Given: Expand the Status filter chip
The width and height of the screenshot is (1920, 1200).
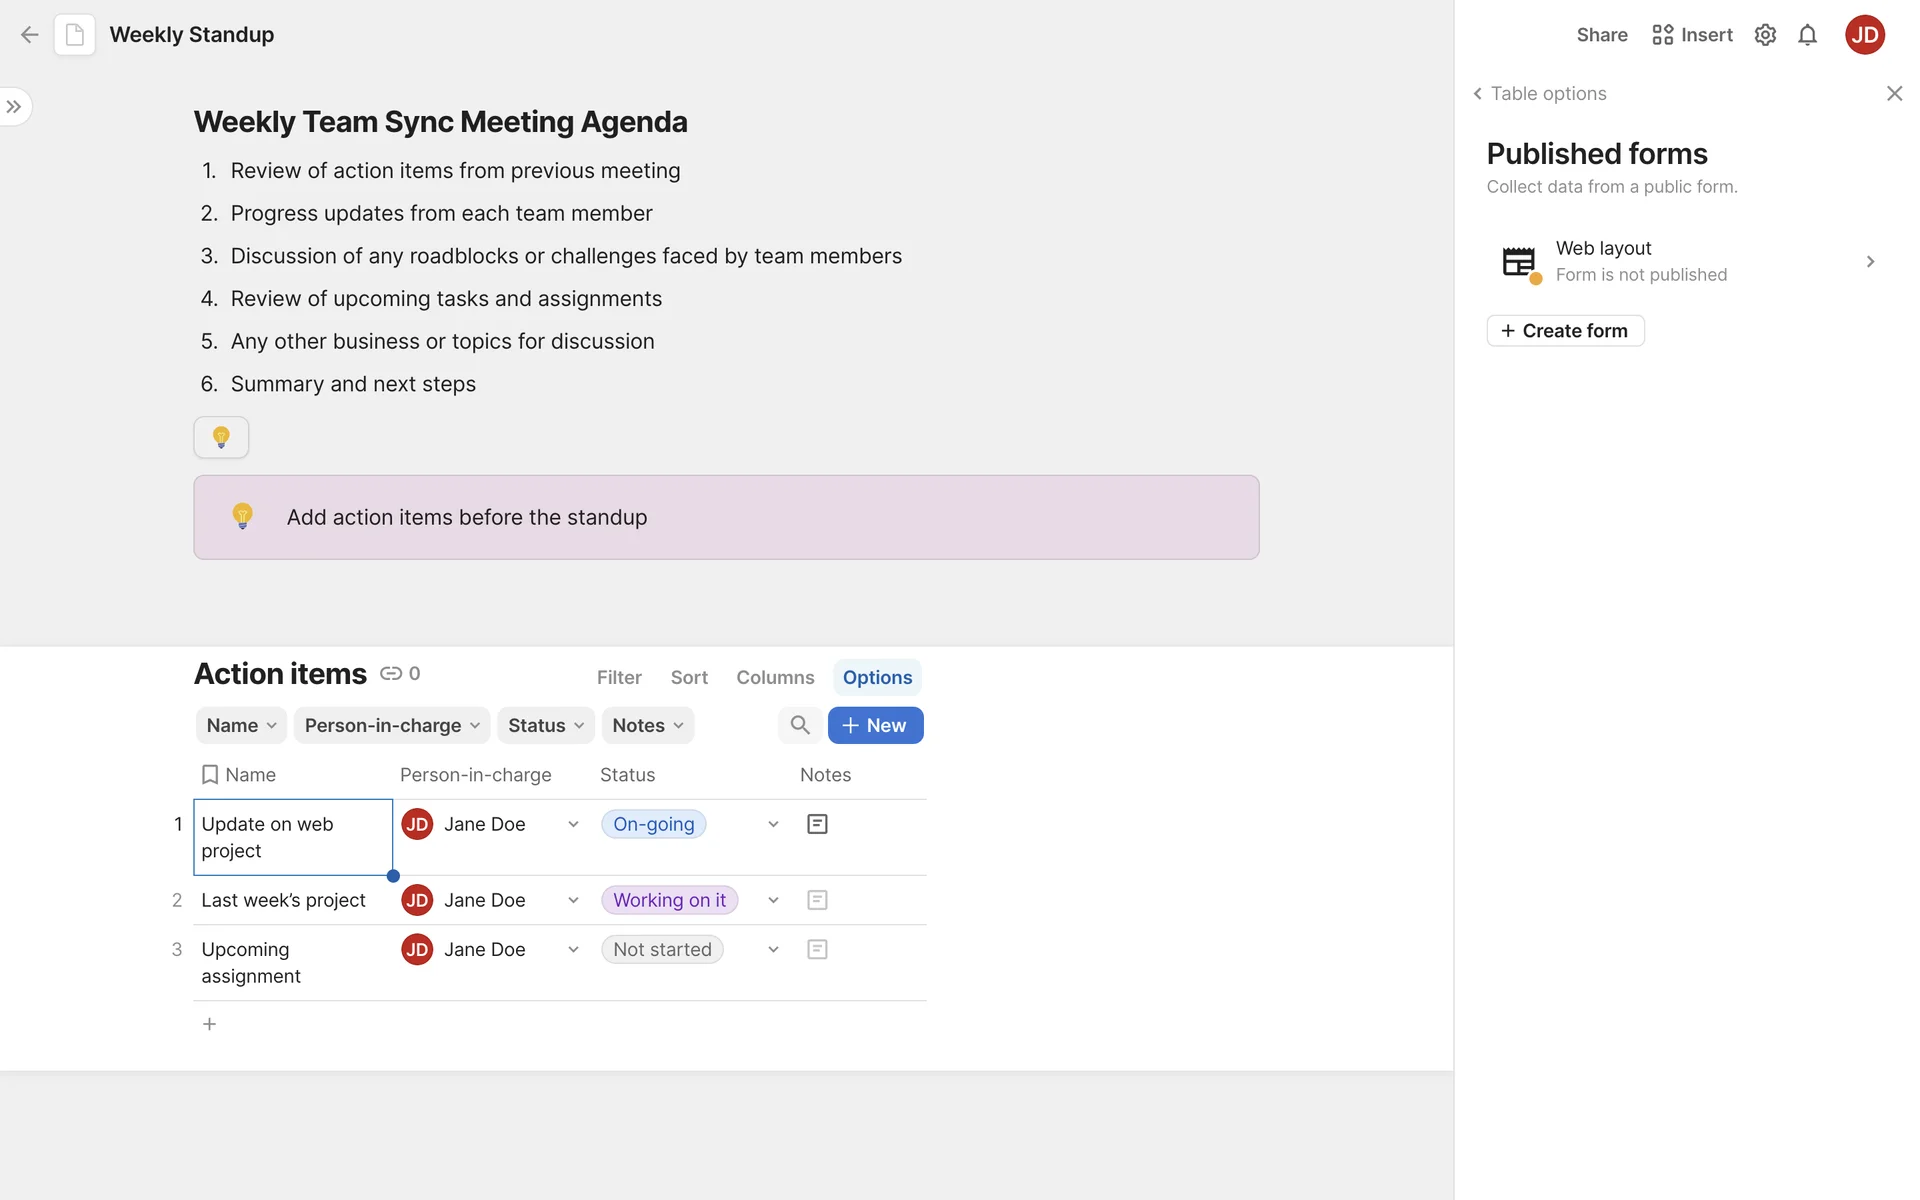Looking at the screenshot, I should (545, 725).
